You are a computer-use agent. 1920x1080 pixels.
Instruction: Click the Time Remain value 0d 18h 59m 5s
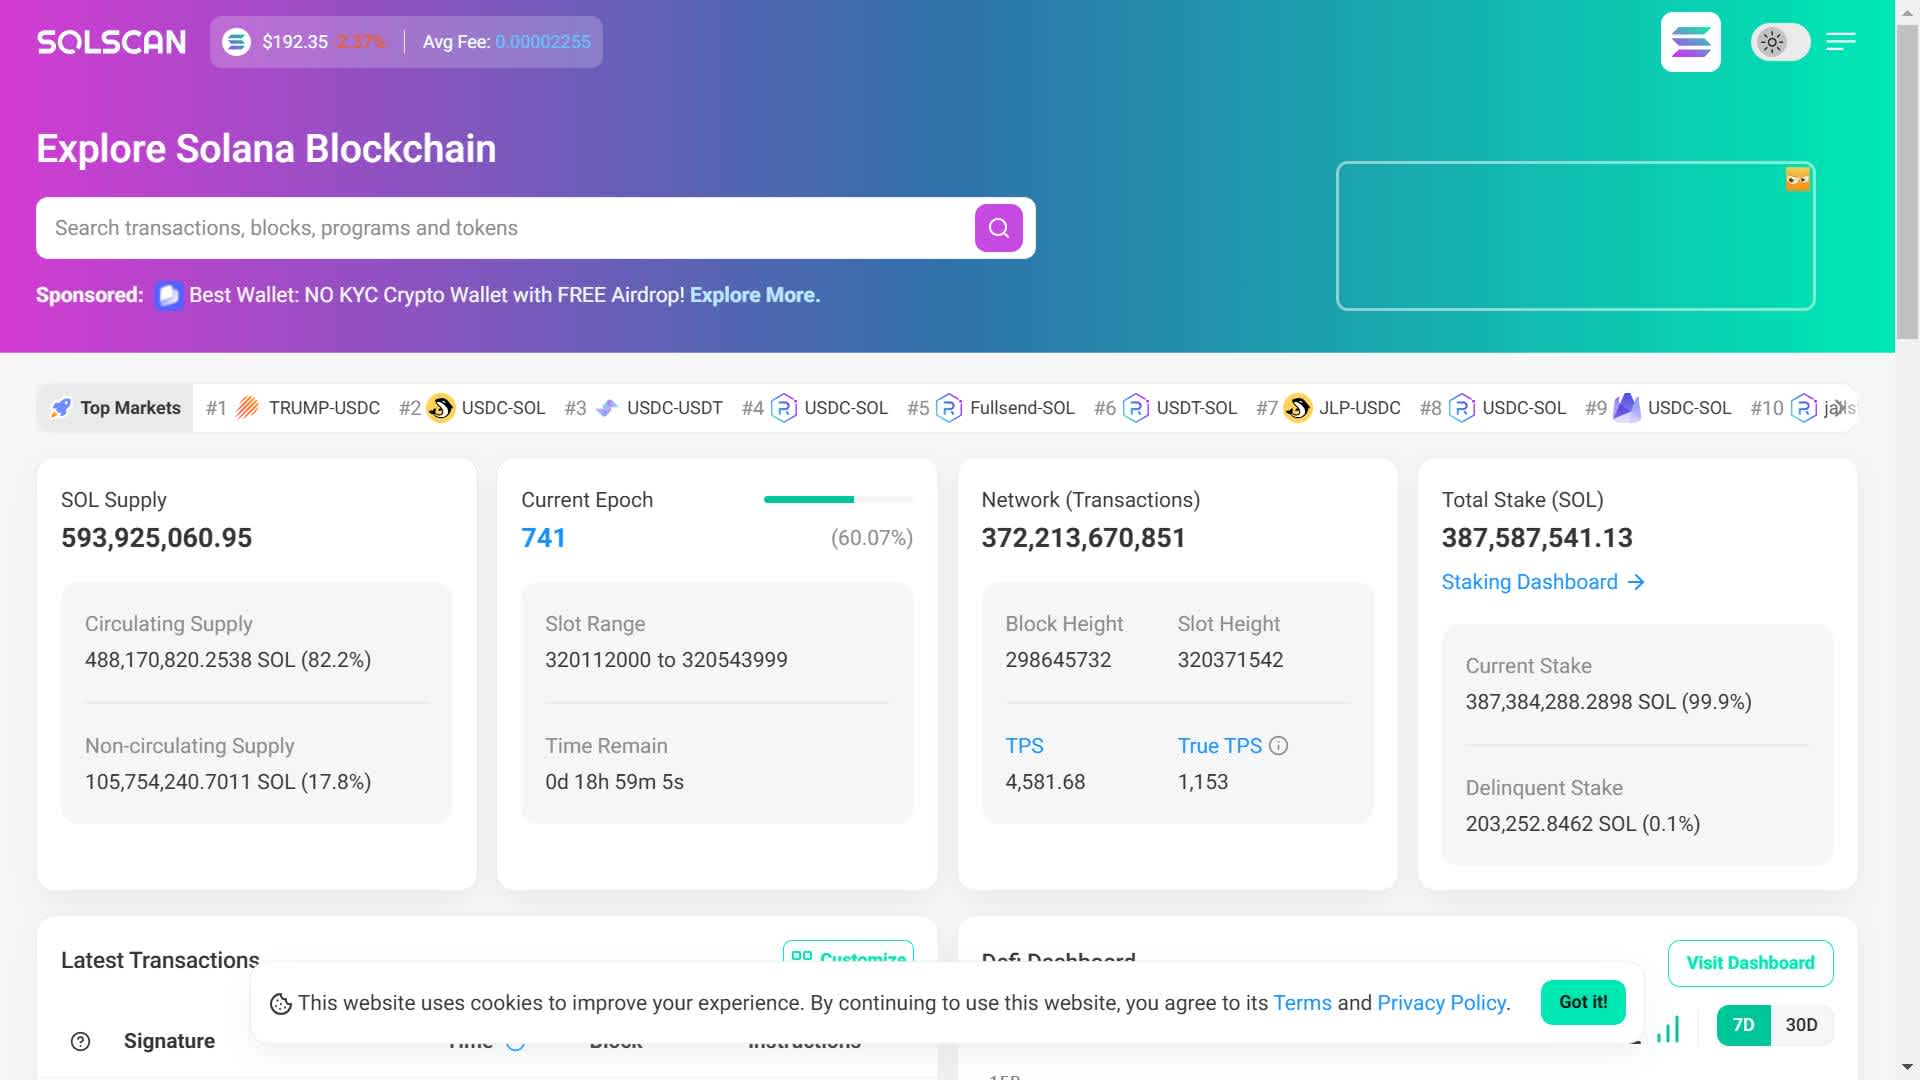point(614,782)
